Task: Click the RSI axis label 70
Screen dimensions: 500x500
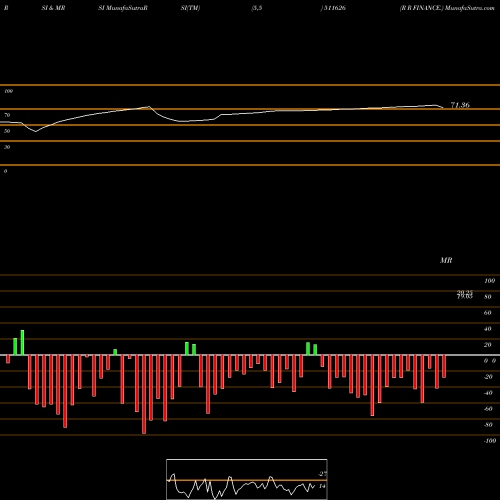Action: [7, 115]
